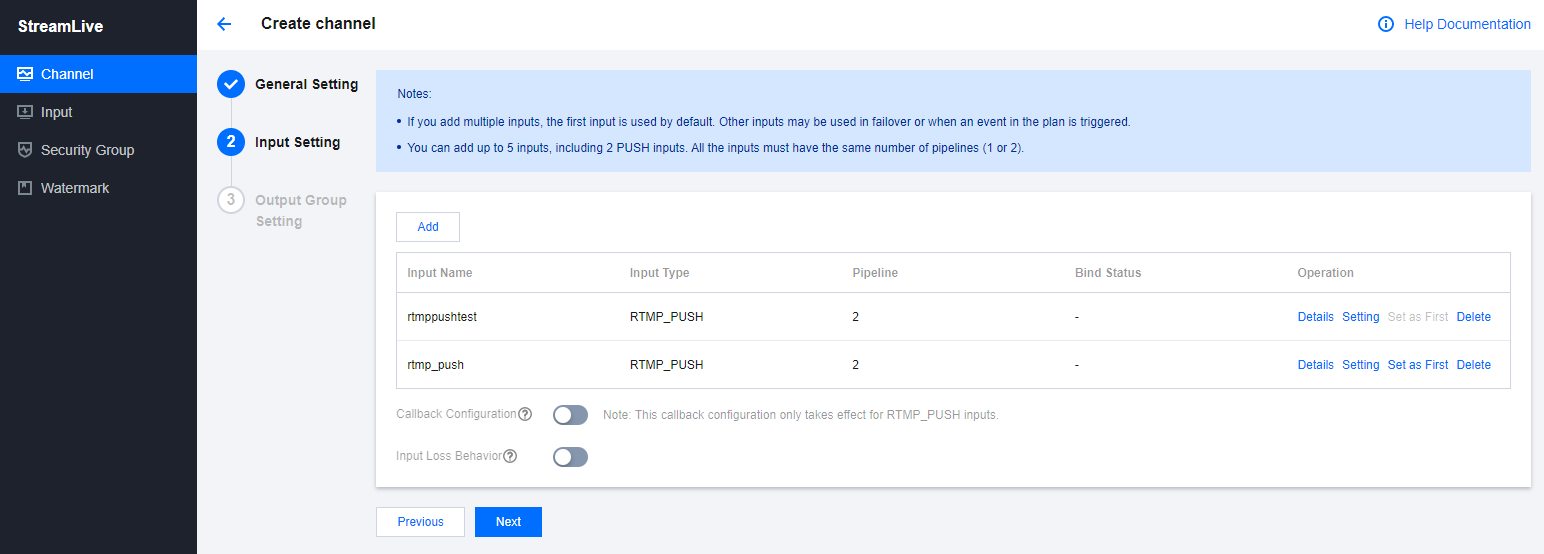Click the Input Loss Behavior help icon
This screenshot has height=554, width=1544.
510,456
